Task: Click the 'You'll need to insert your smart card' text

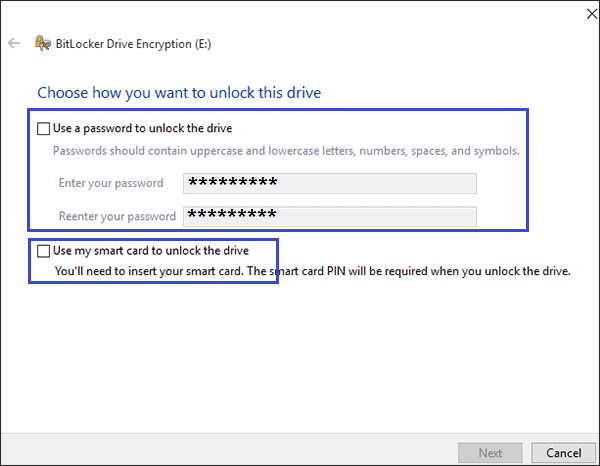Action: click(312, 271)
